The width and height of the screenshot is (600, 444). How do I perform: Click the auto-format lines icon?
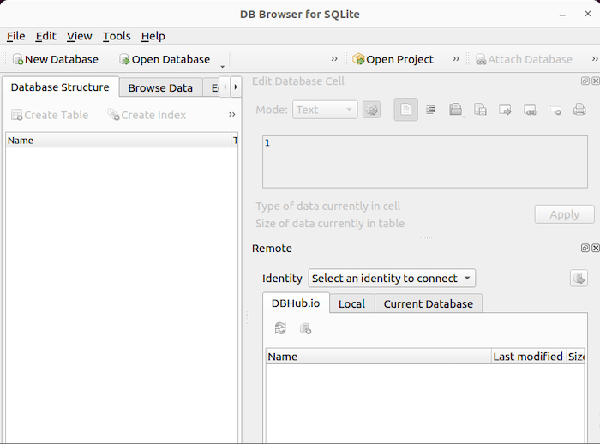coord(430,110)
